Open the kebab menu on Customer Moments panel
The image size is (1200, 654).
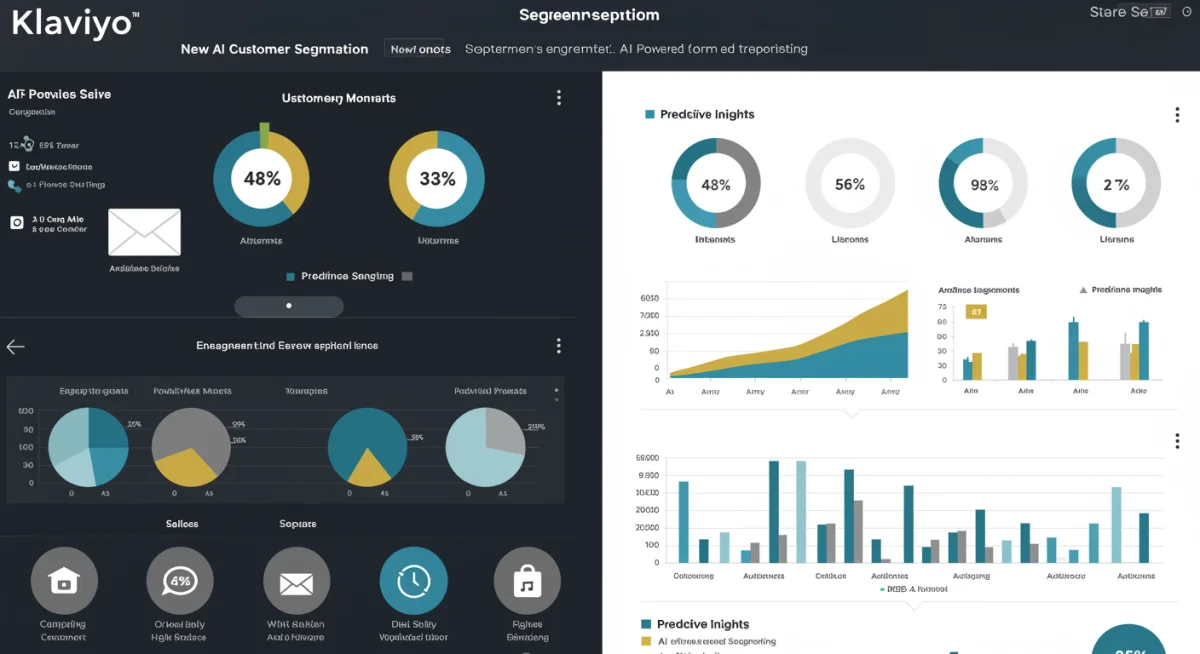(558, 97)
